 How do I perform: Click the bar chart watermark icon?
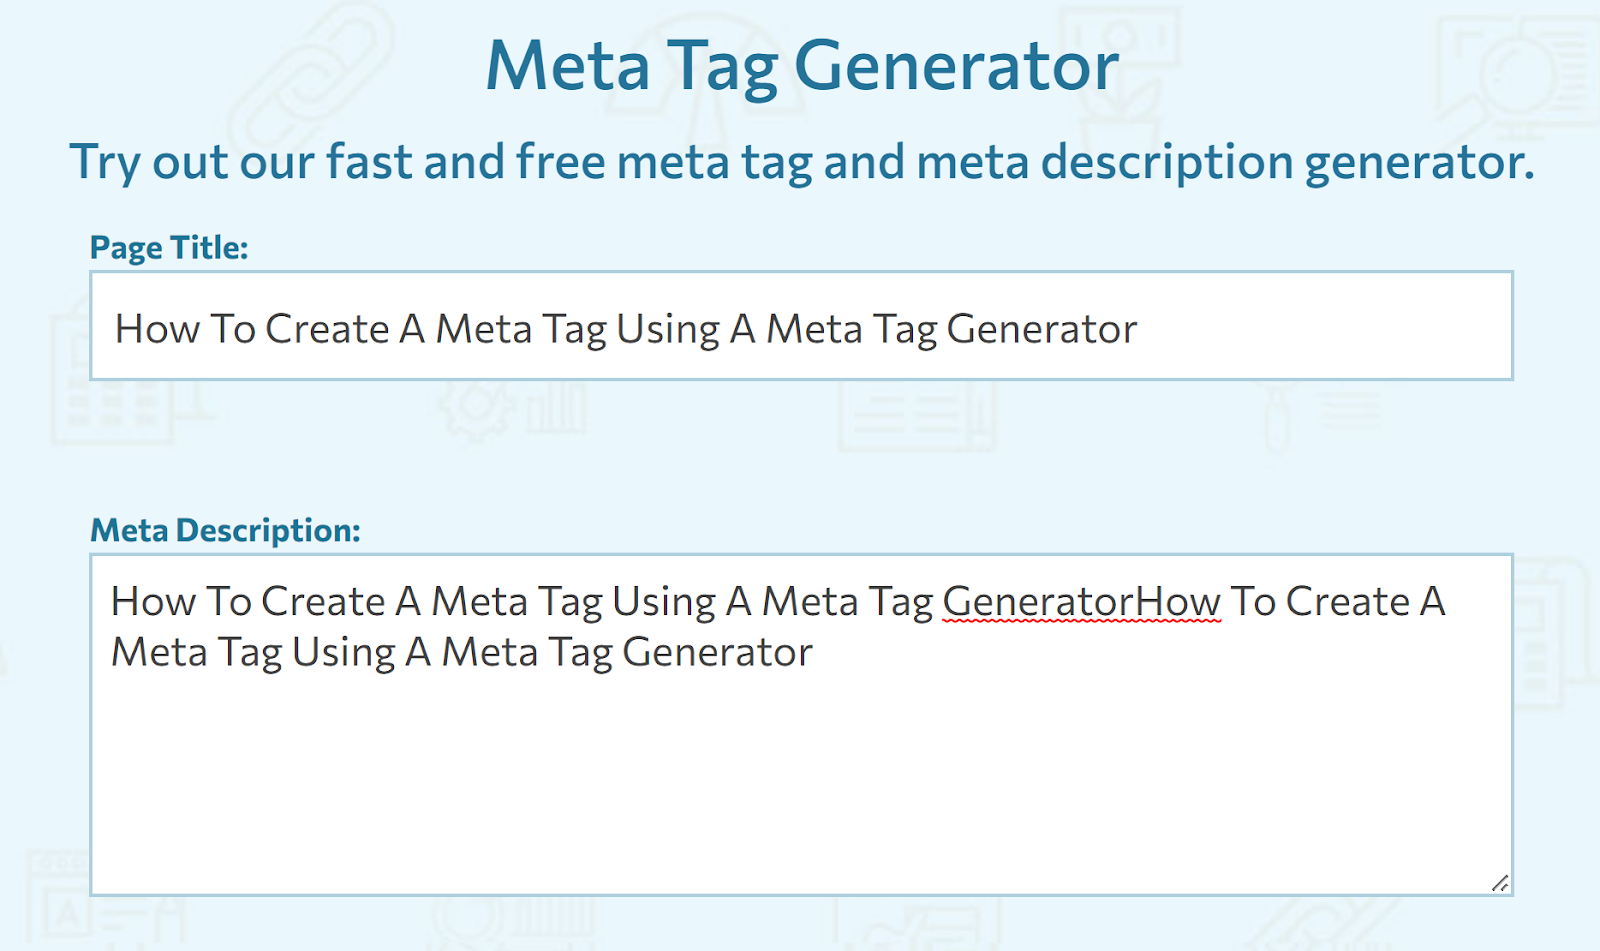pos(557,406)
